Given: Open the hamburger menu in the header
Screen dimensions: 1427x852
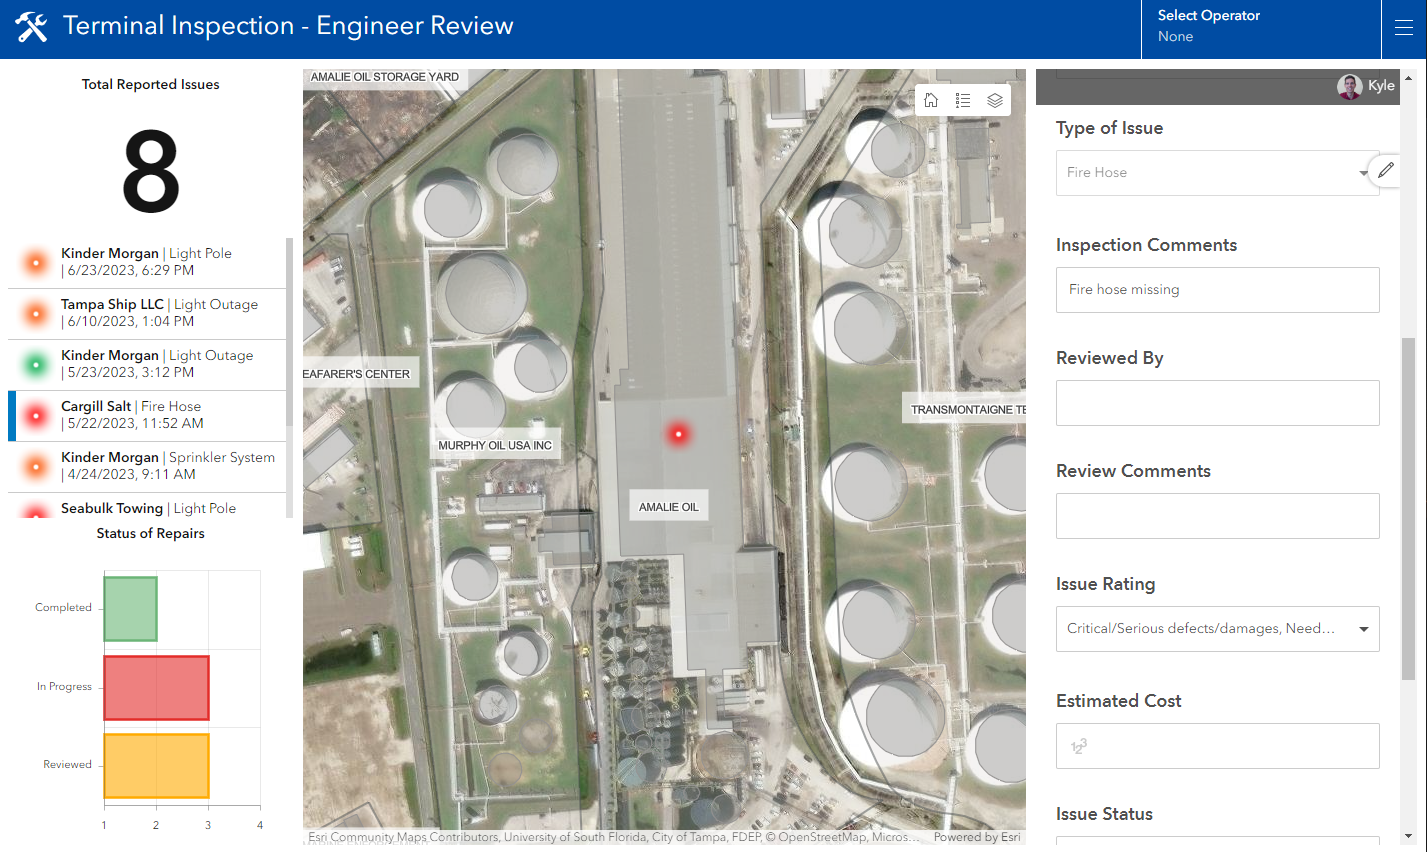Looking at the screenshot, I should (1404, 28).
